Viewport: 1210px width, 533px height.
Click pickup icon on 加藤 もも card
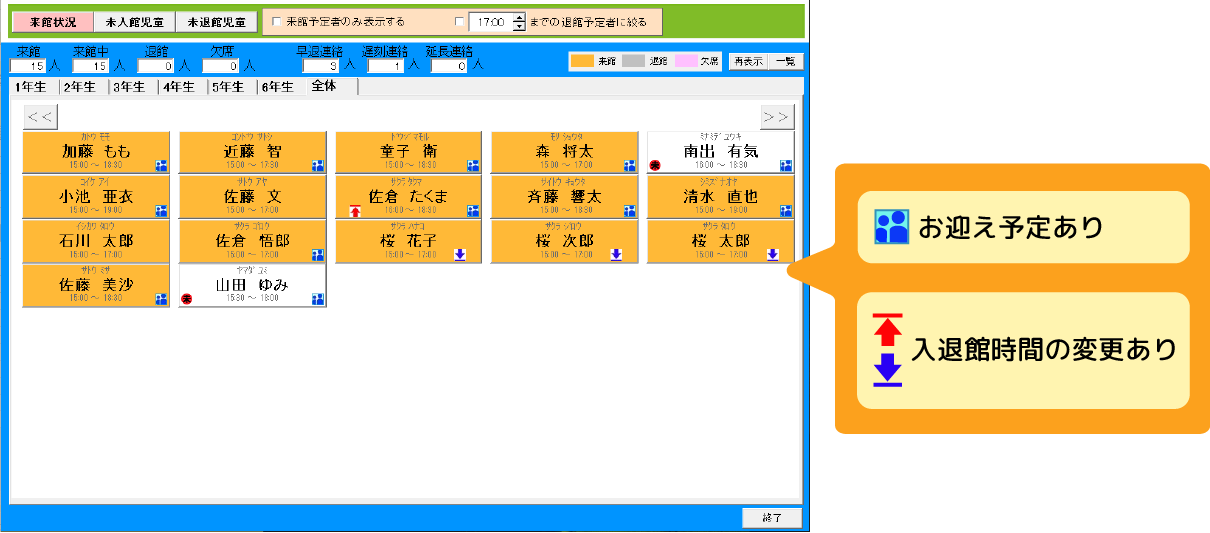pos(161,166)
